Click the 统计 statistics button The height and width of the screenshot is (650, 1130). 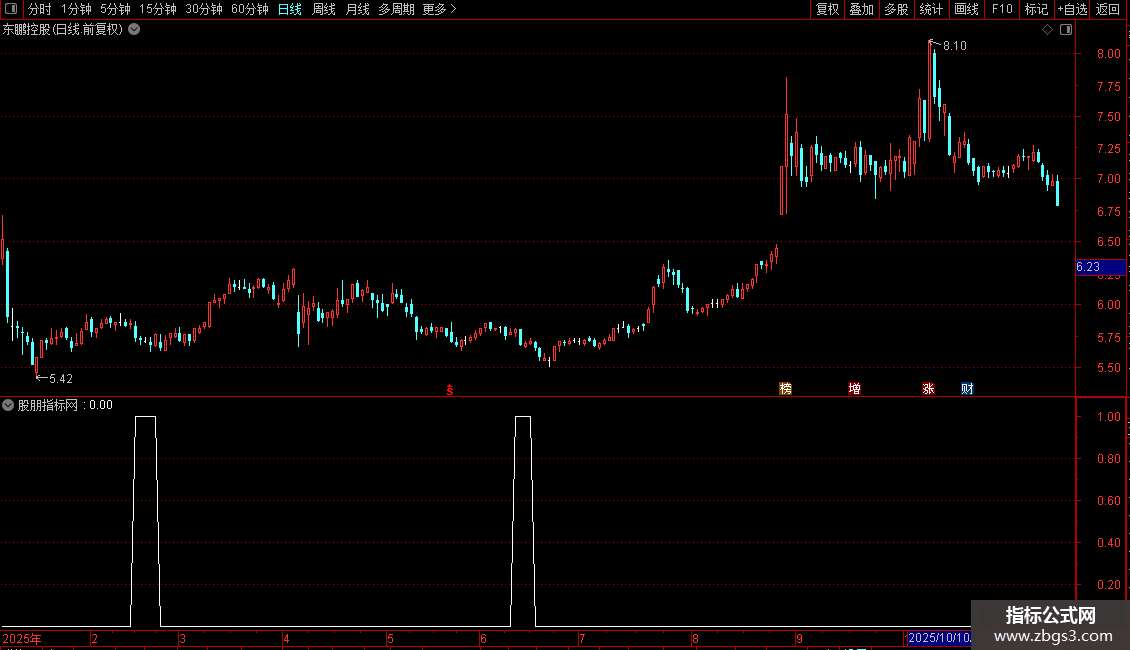tap(930, 9)
